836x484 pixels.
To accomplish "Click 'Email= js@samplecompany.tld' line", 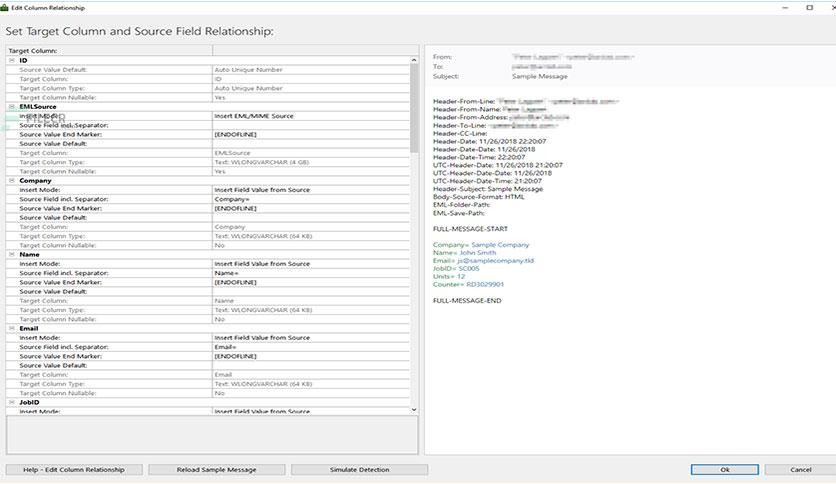I will pos(483,261).
